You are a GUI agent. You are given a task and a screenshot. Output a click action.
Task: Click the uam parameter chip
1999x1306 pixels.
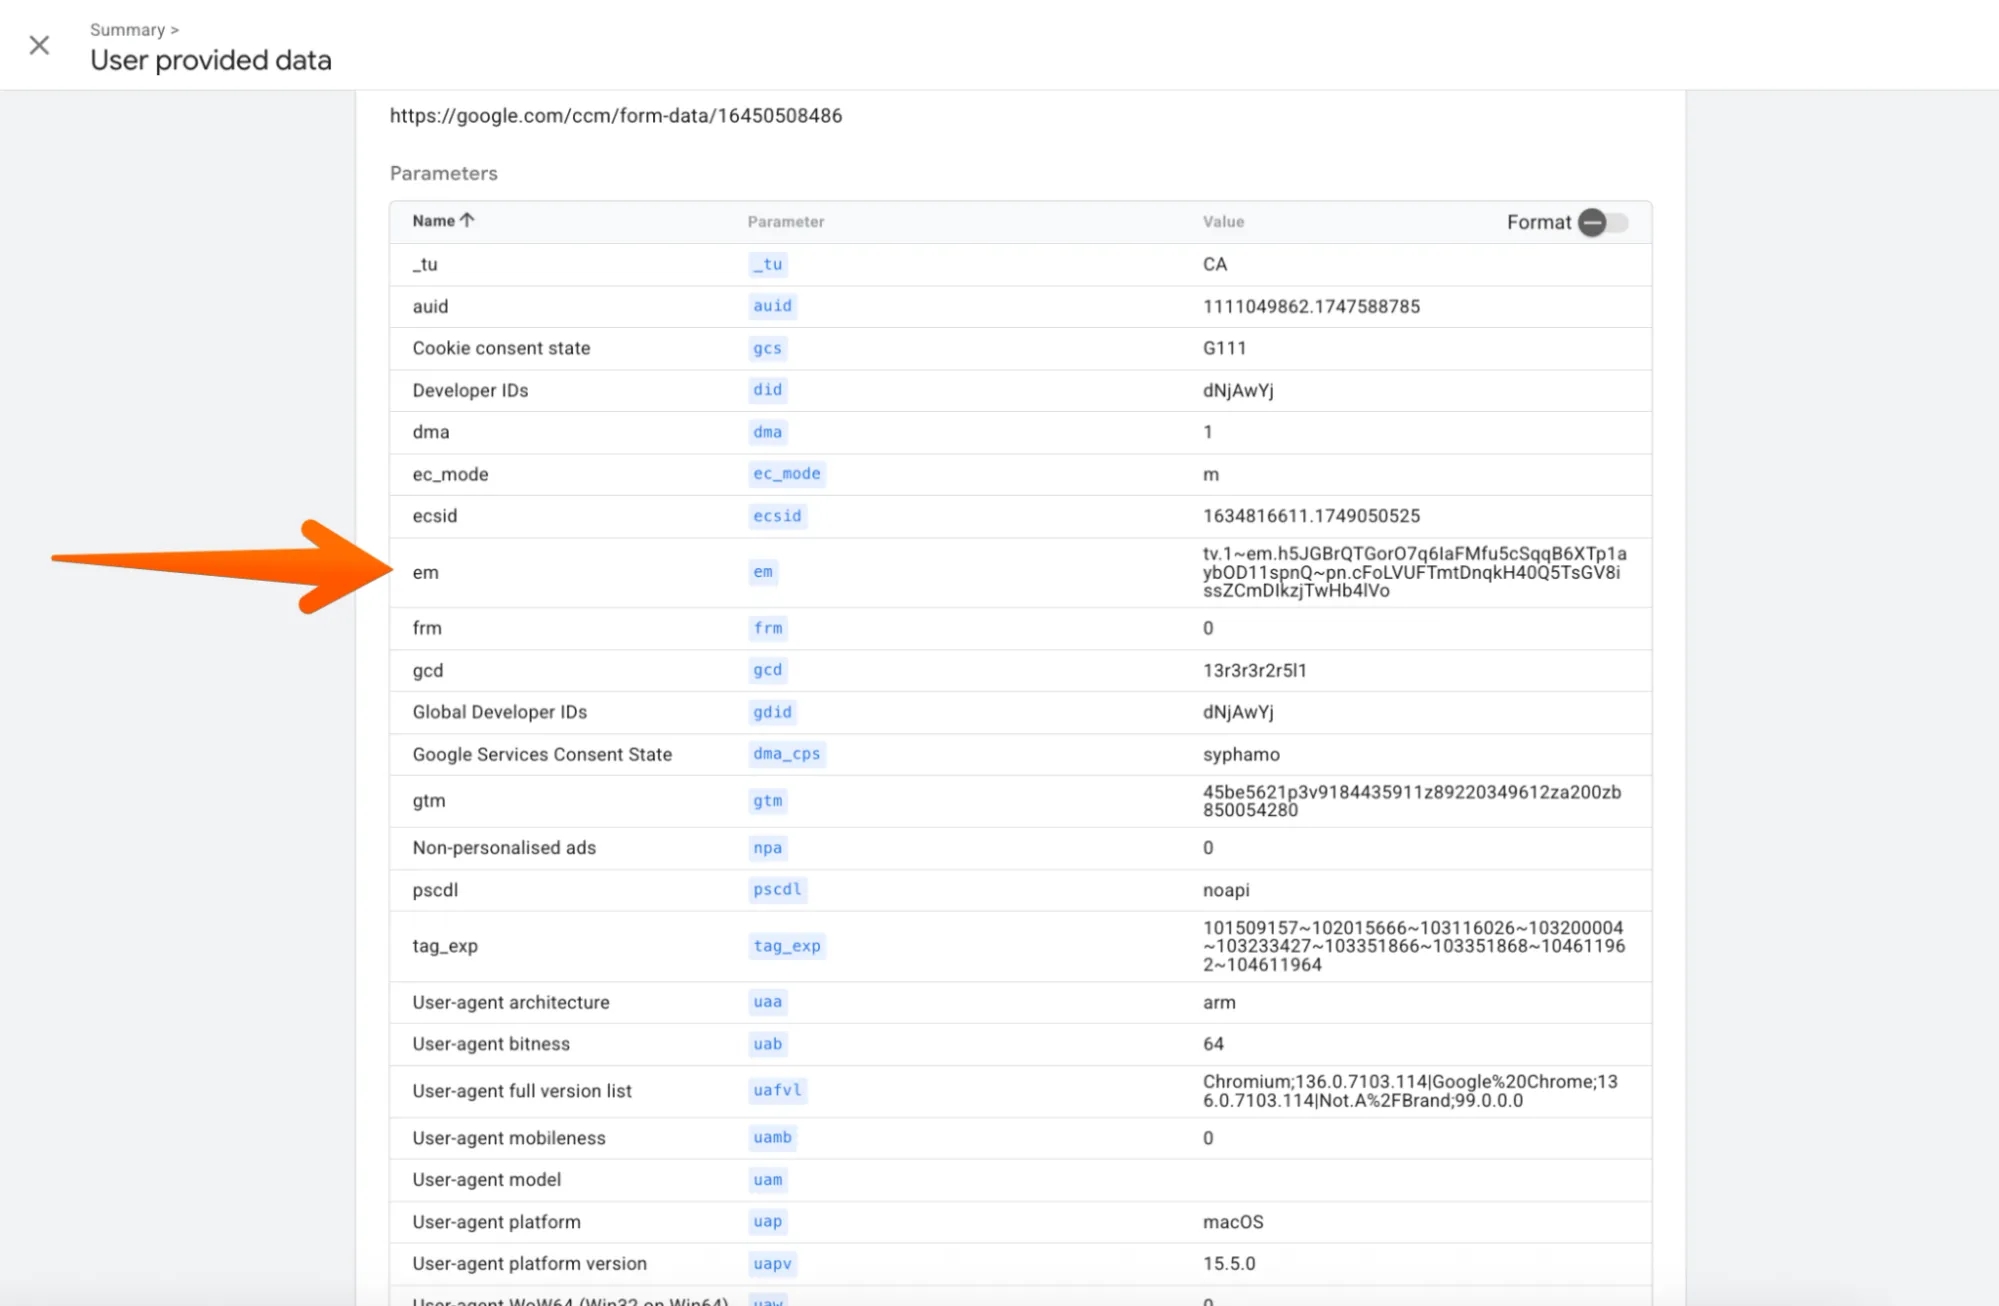[x=767, y=1180]
